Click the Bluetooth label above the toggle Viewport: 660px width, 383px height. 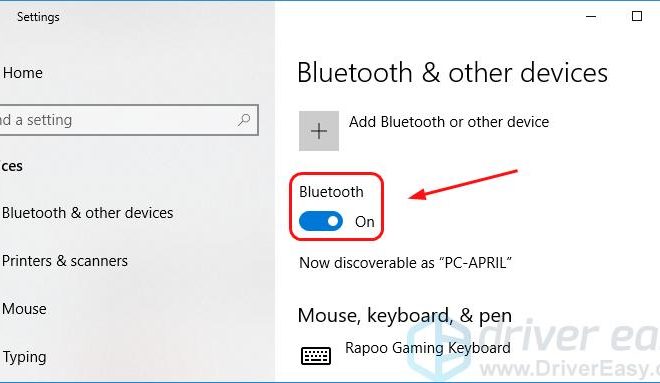pyautogui.click(x=331, y=192)
